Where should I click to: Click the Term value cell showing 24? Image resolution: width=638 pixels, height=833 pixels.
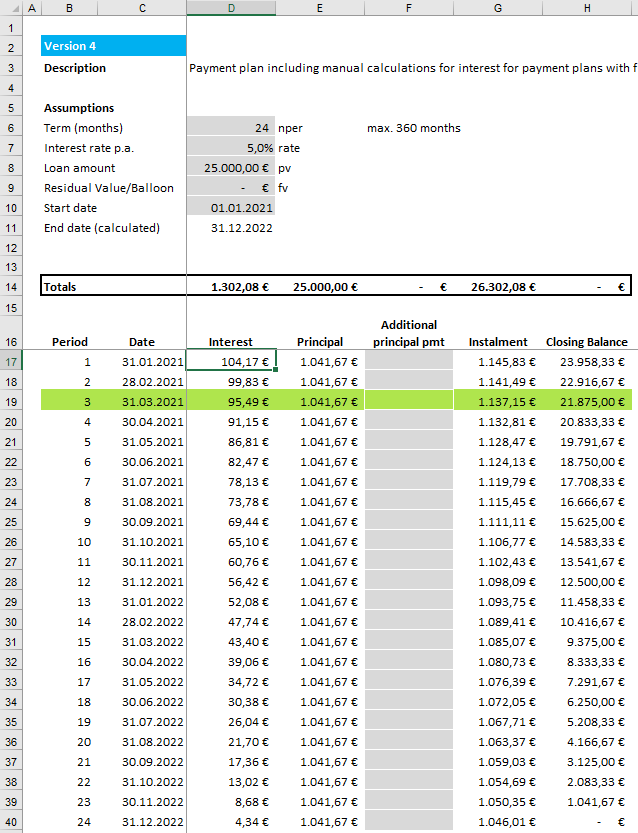click(x=231, y=127)
